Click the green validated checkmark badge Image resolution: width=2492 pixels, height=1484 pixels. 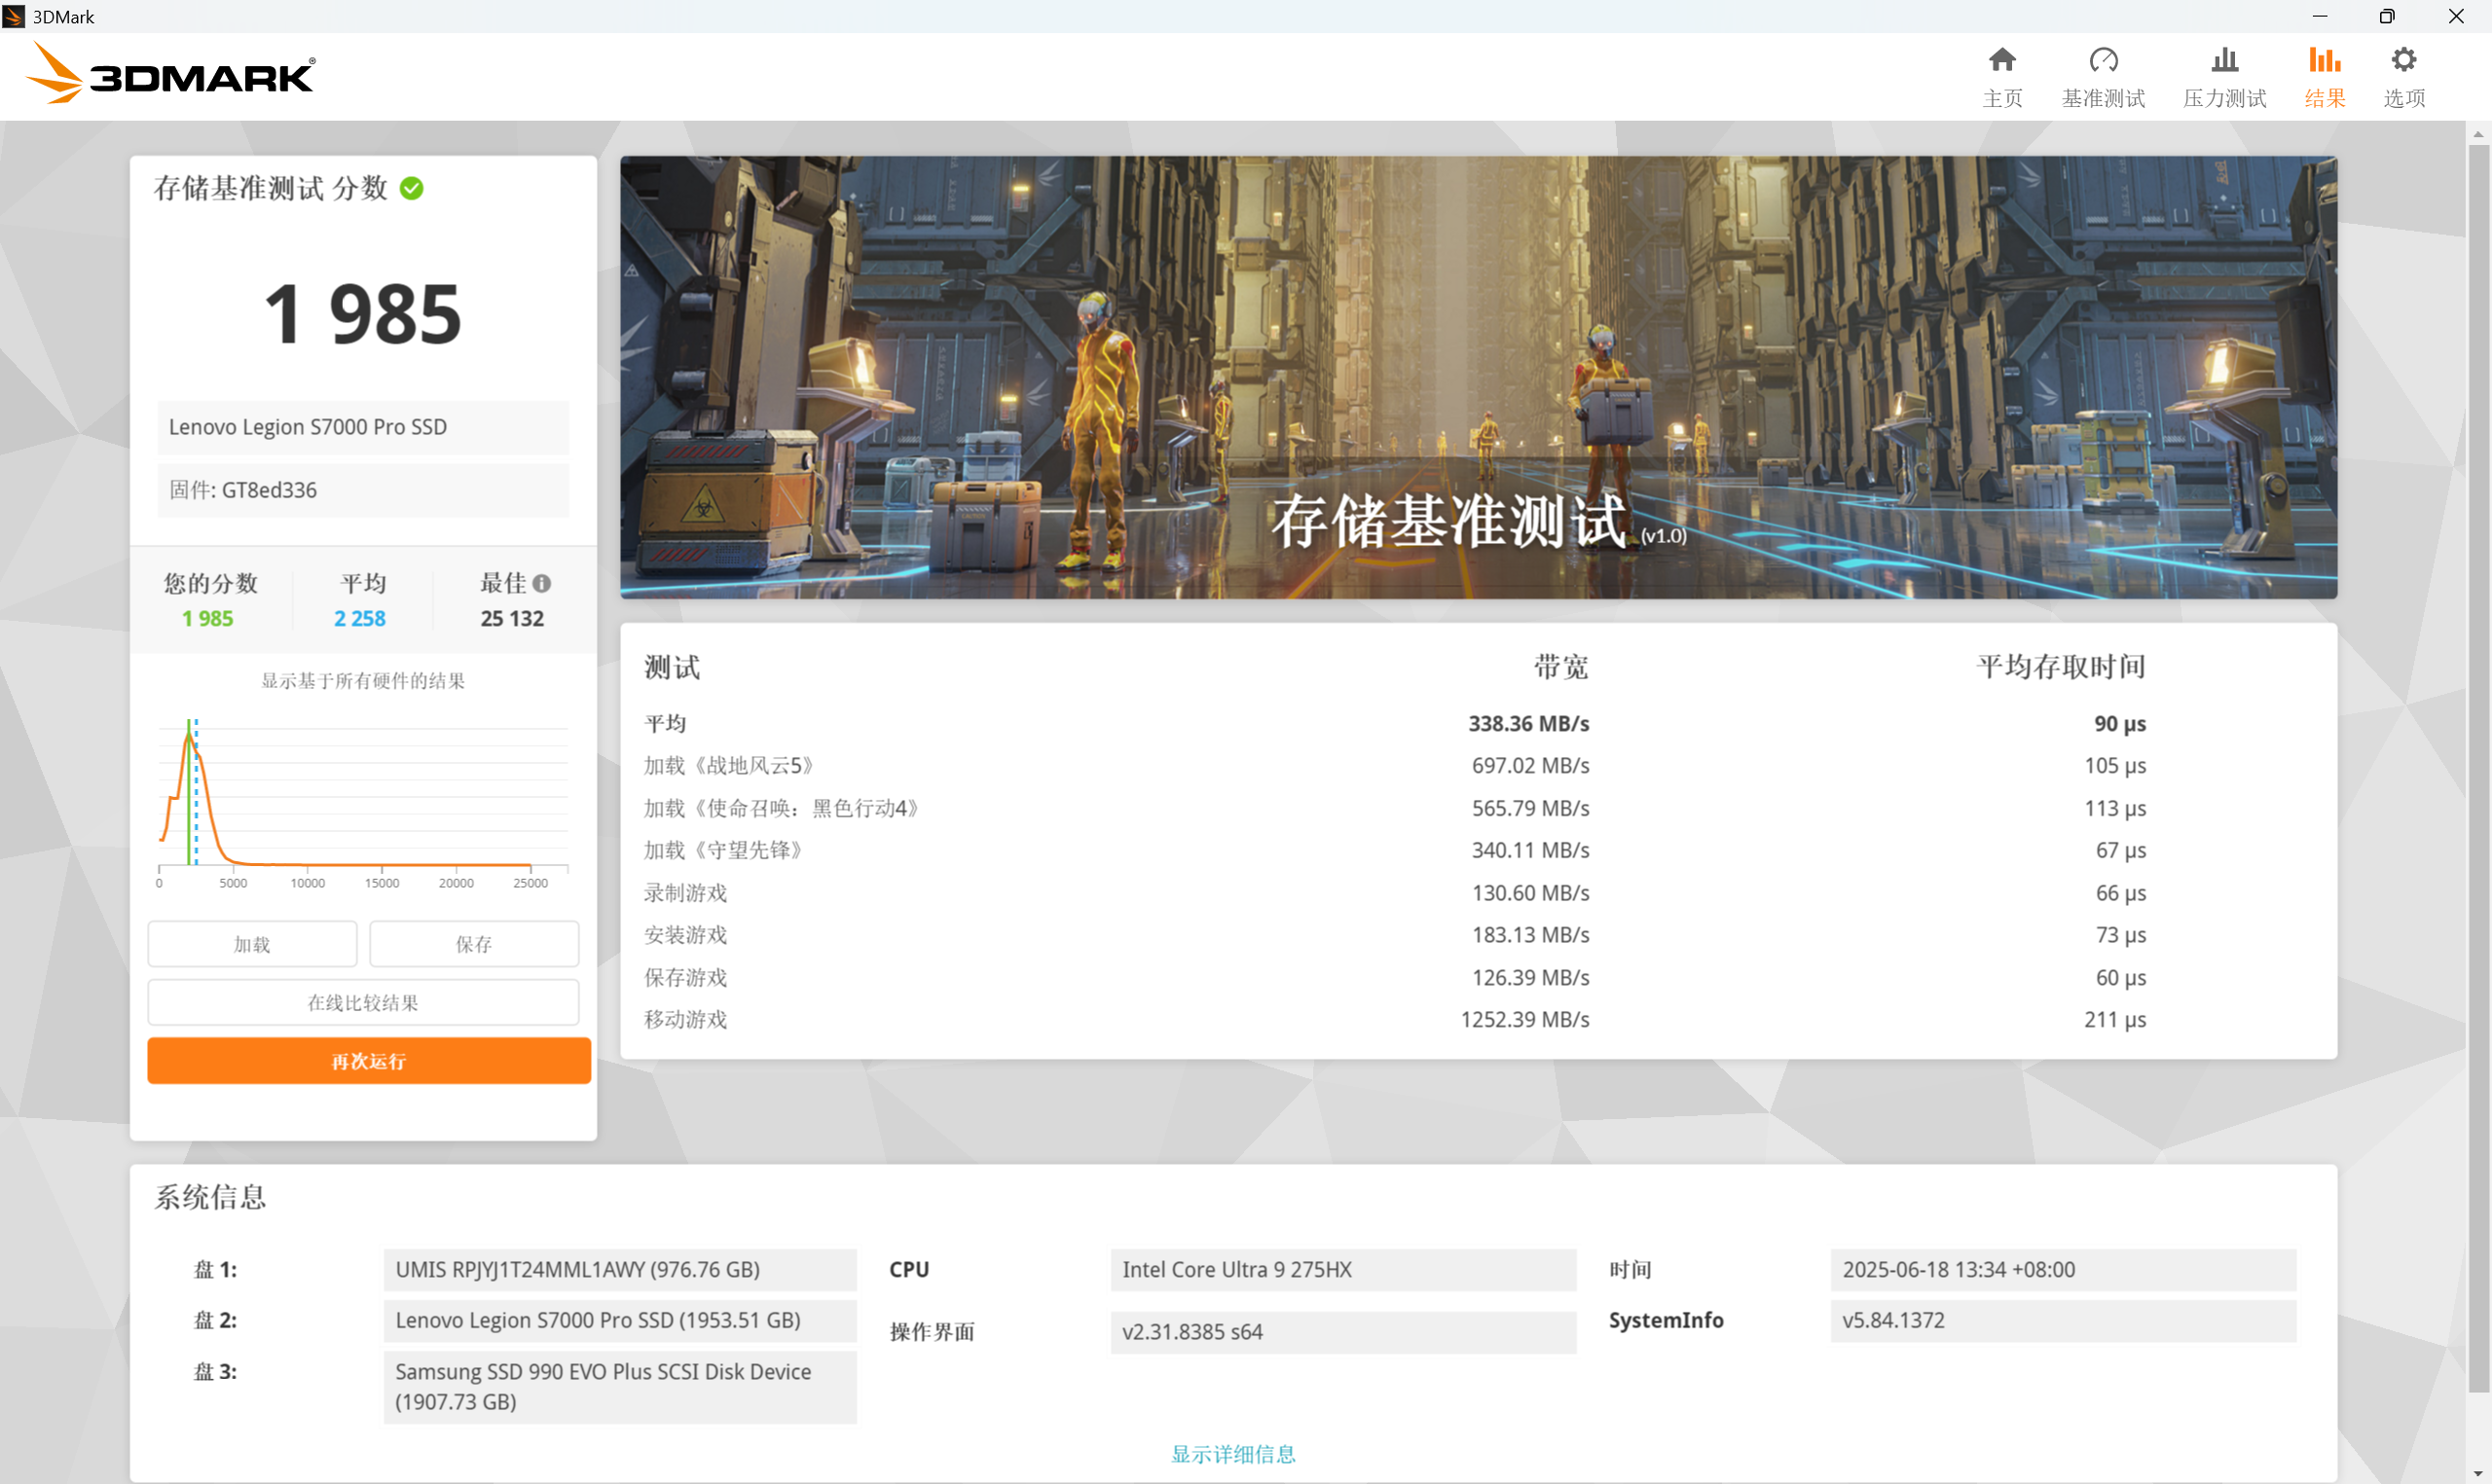412,188
